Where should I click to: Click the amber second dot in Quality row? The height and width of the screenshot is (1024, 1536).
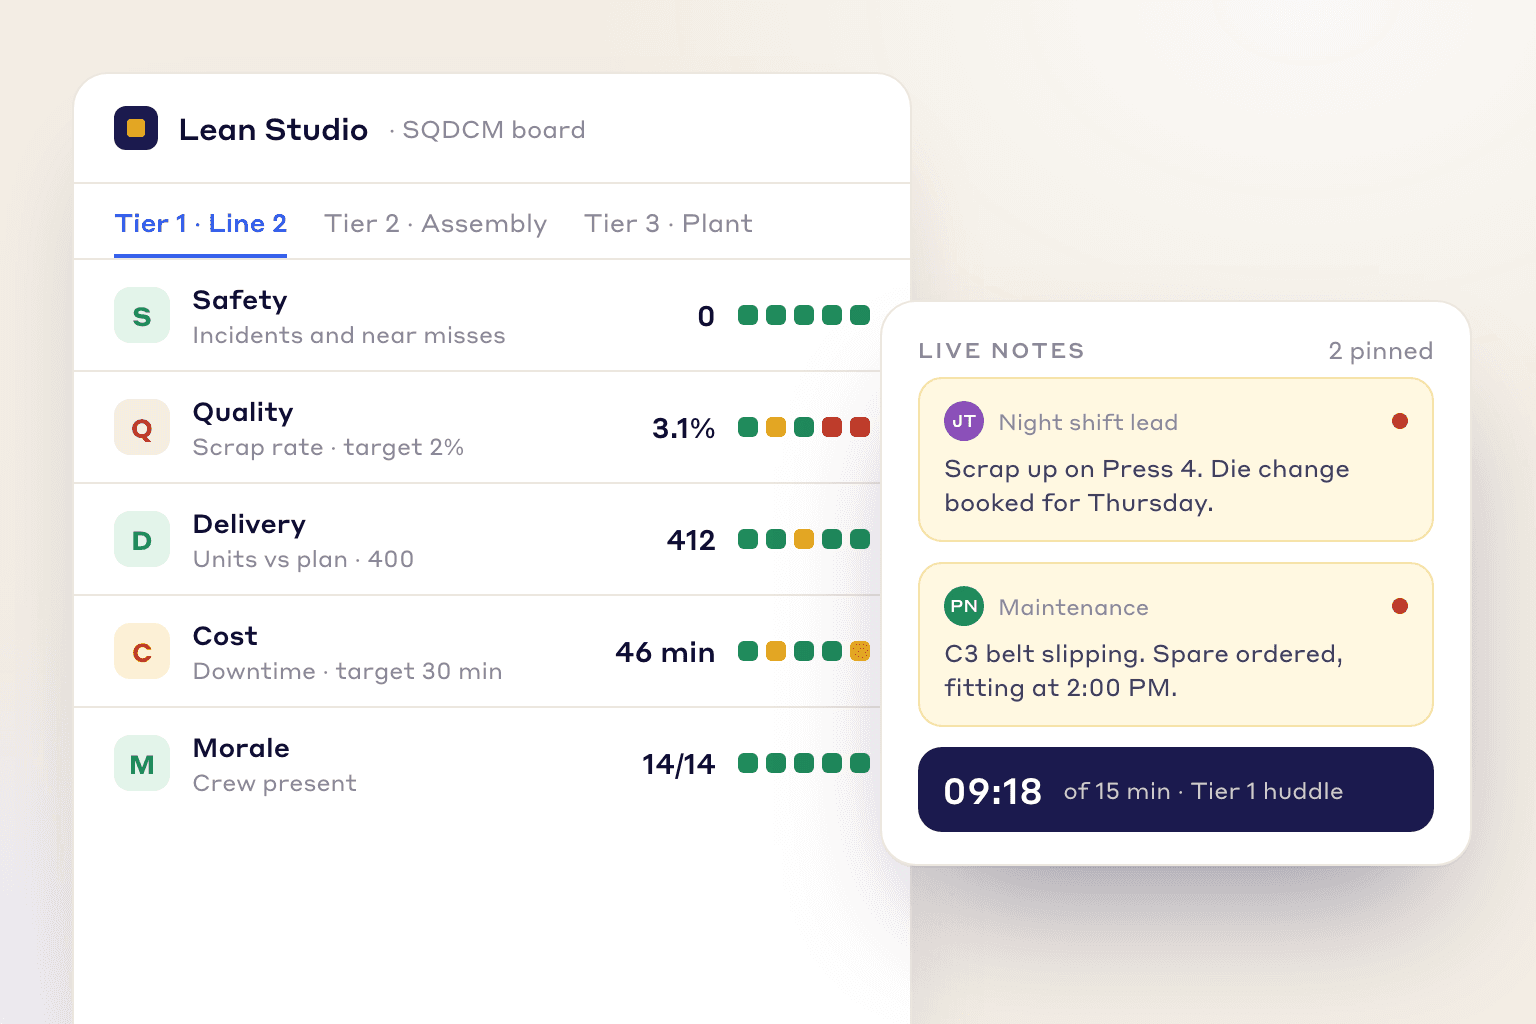tap(776, 427)
